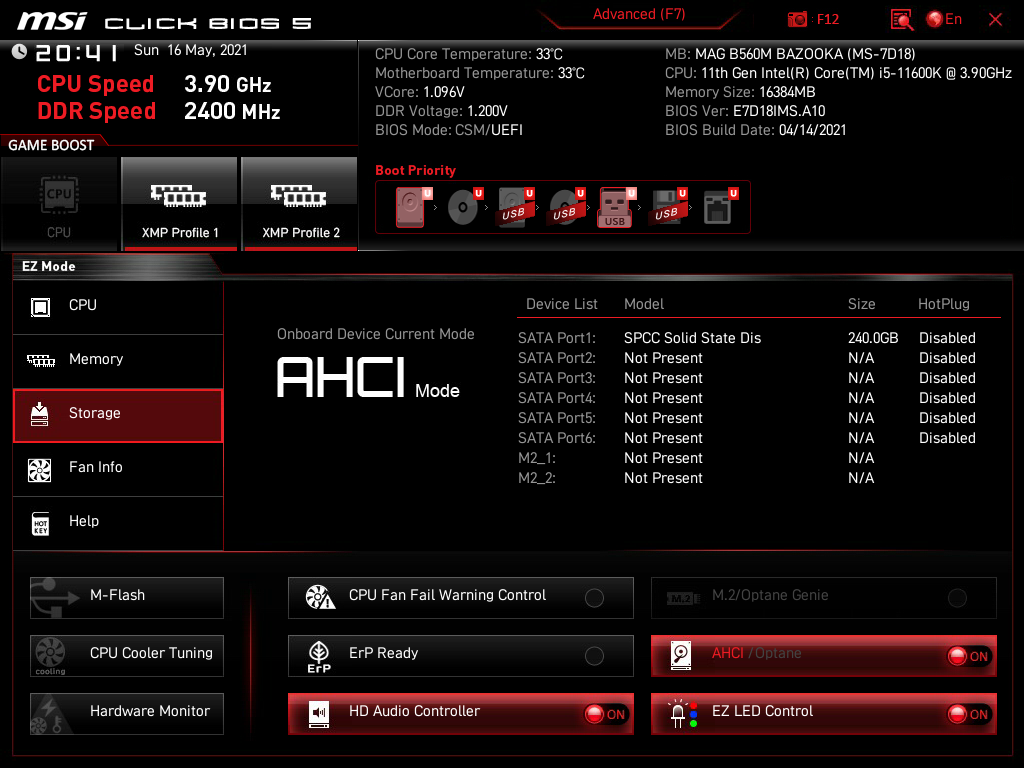Launch M-Flash utility

coord(127,597)
